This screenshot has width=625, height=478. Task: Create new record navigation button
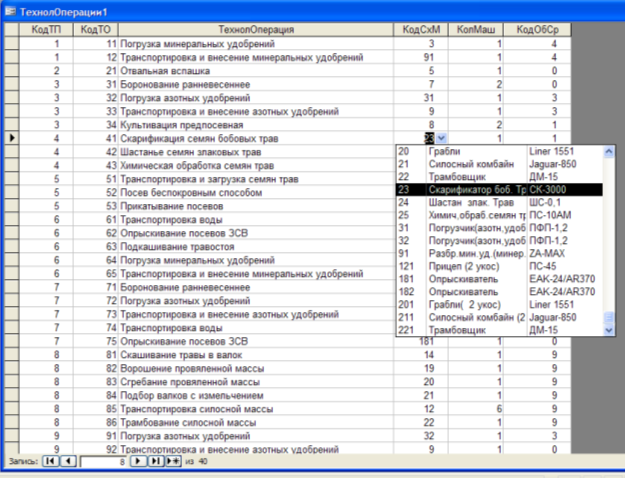click(173, 461)
